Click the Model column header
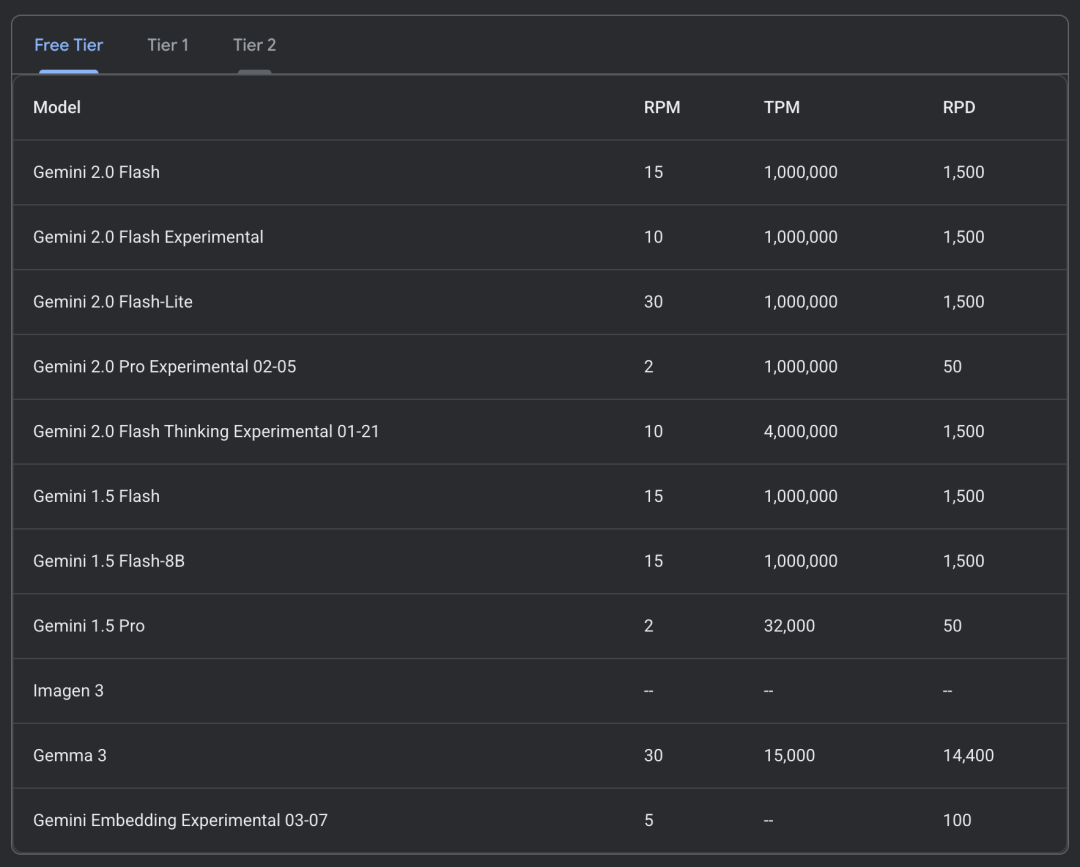Image resolution: width=1080 pixels, height=867 pixels. [57, 107]
